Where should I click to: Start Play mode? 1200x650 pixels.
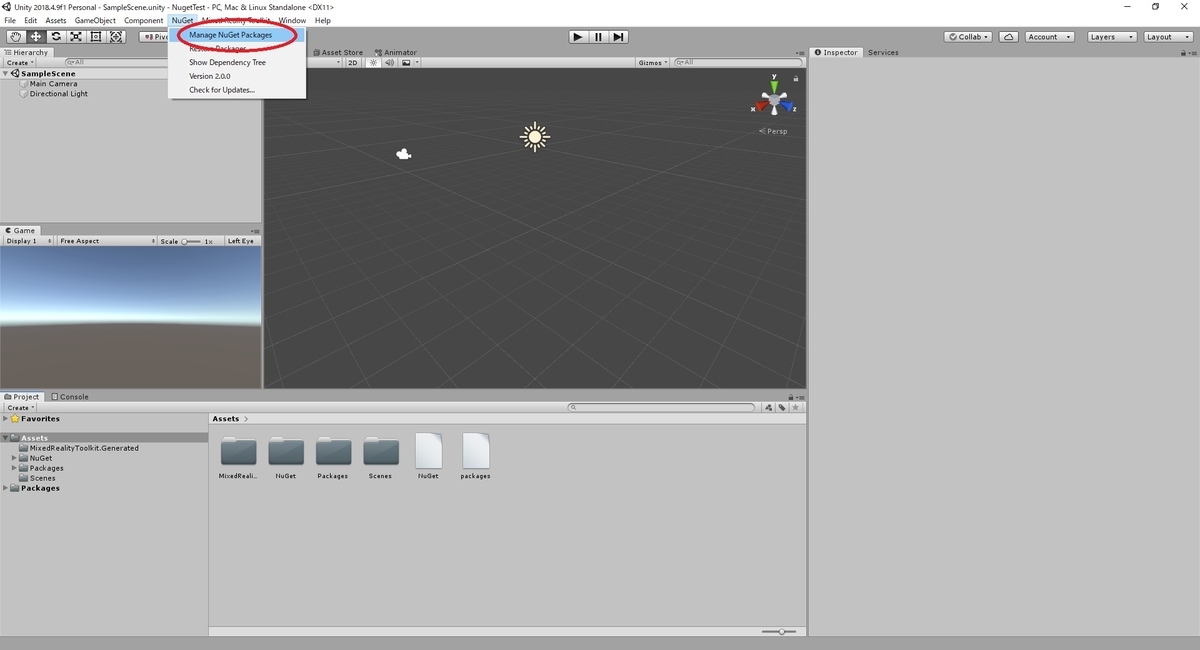coord(578,37)
